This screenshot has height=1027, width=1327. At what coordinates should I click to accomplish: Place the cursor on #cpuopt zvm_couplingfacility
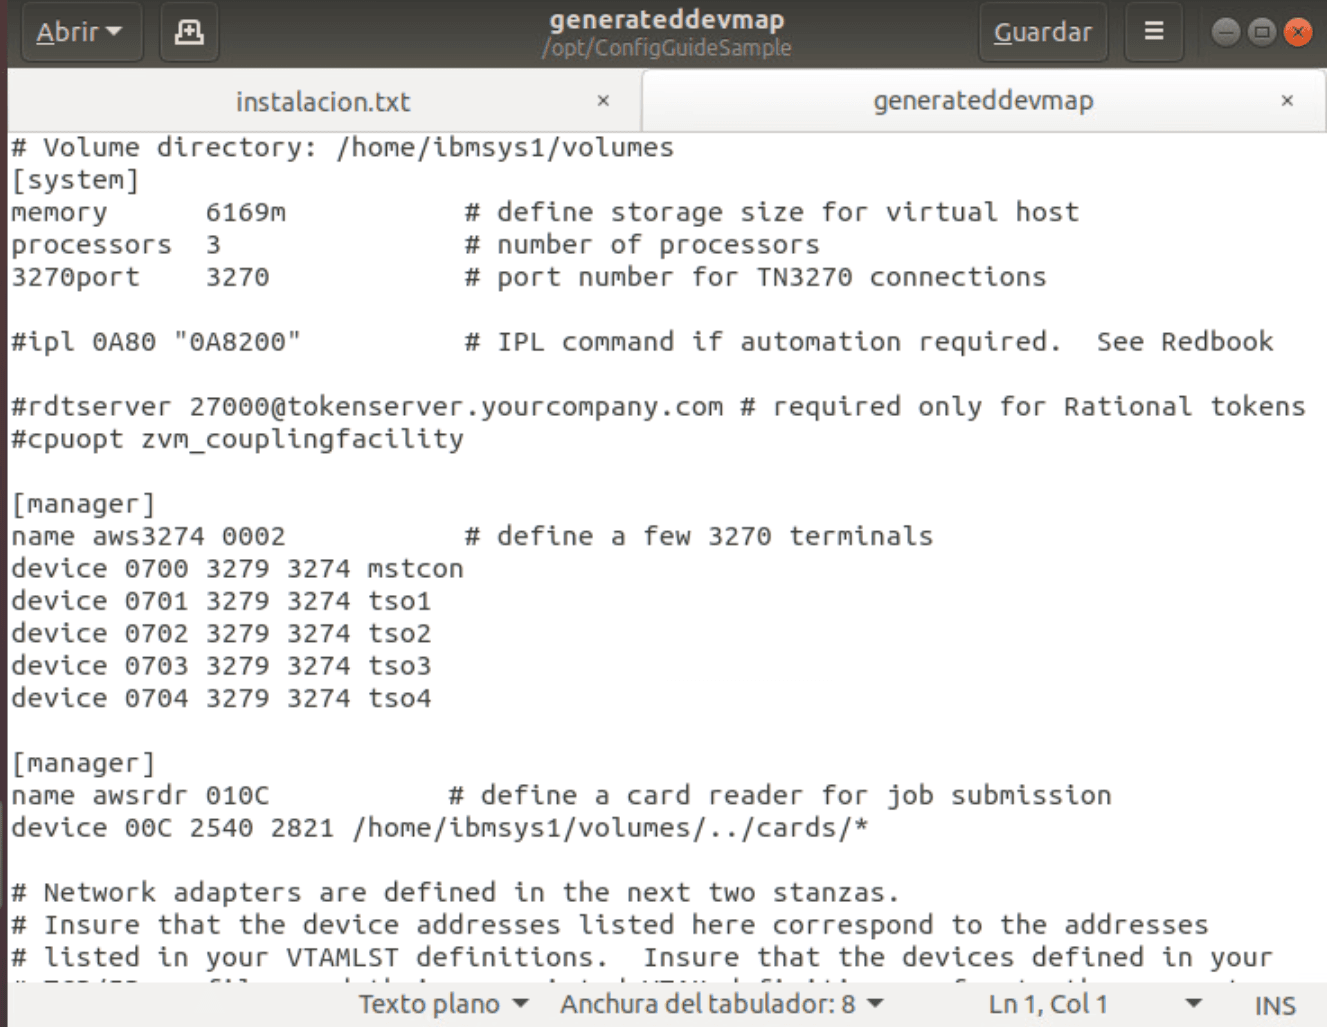point(237,440)
